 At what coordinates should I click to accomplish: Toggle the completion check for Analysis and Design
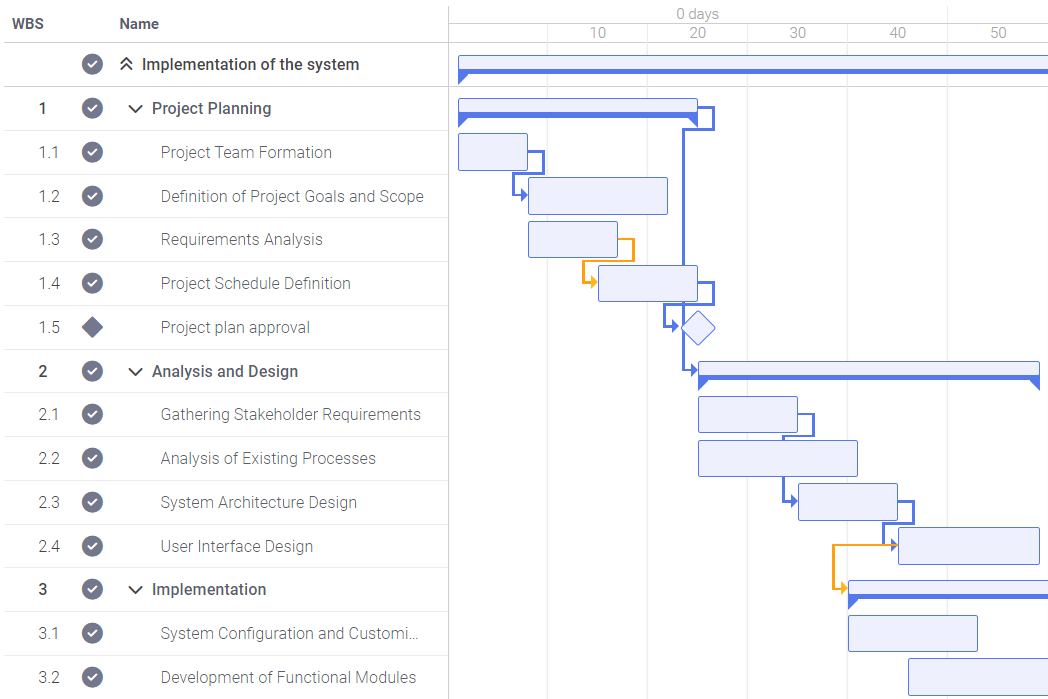[92, 371]
